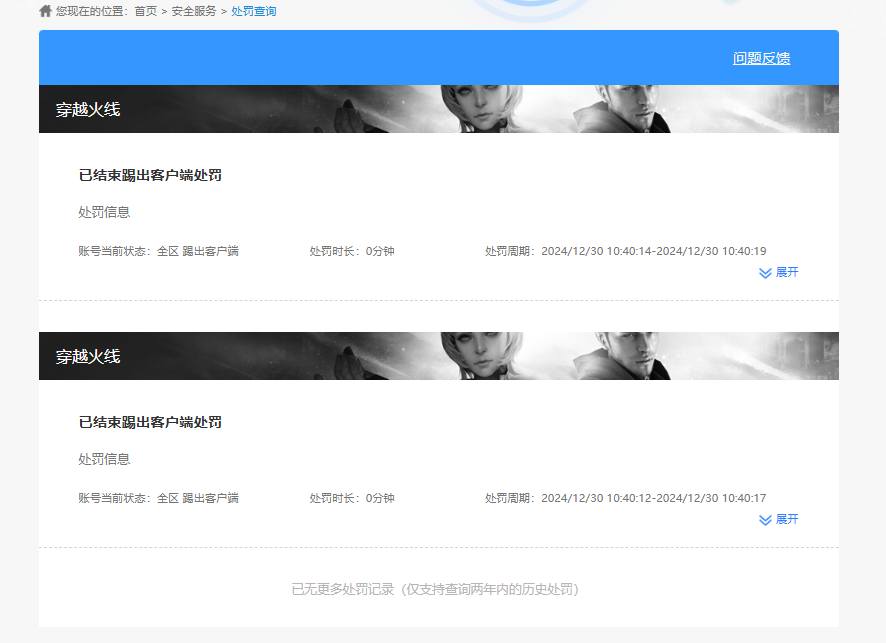Click 账号当前状态 text in first record
This screenshot has height=643, width=886.
pos(159,251)
